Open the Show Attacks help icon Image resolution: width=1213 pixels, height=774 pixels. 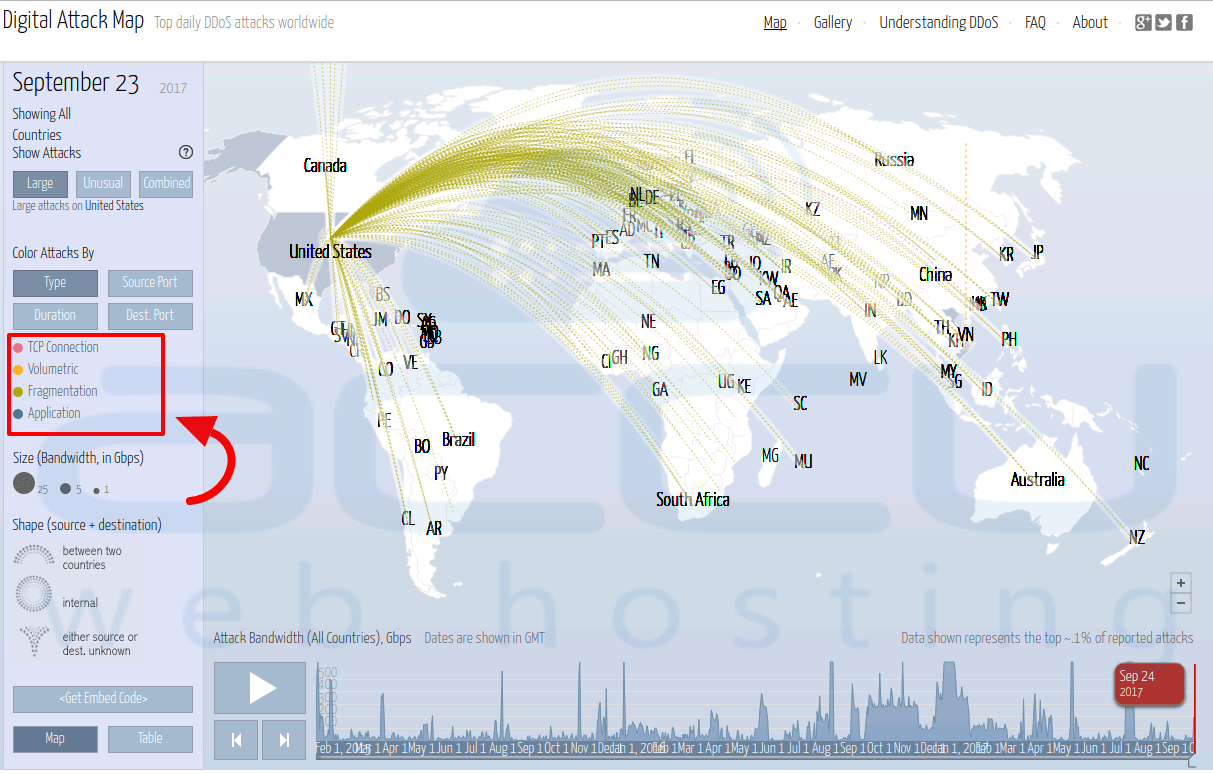coord(185,153)
